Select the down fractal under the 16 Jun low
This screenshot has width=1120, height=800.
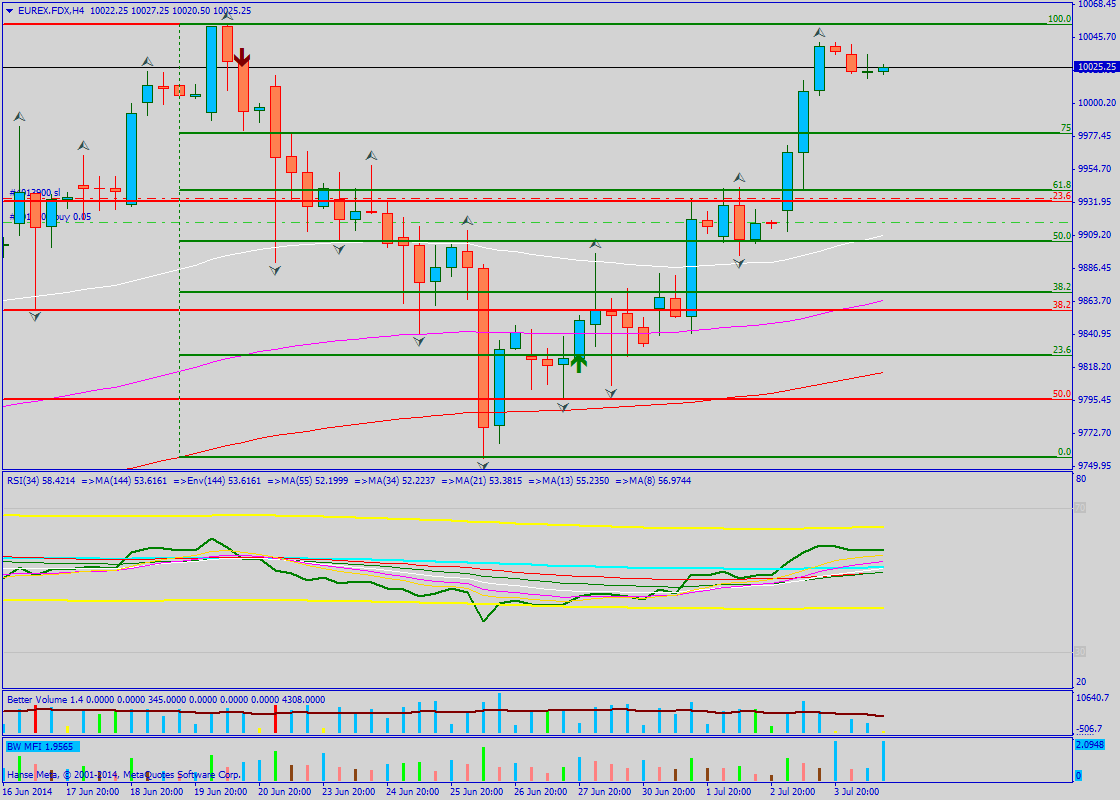click(35, 316)
